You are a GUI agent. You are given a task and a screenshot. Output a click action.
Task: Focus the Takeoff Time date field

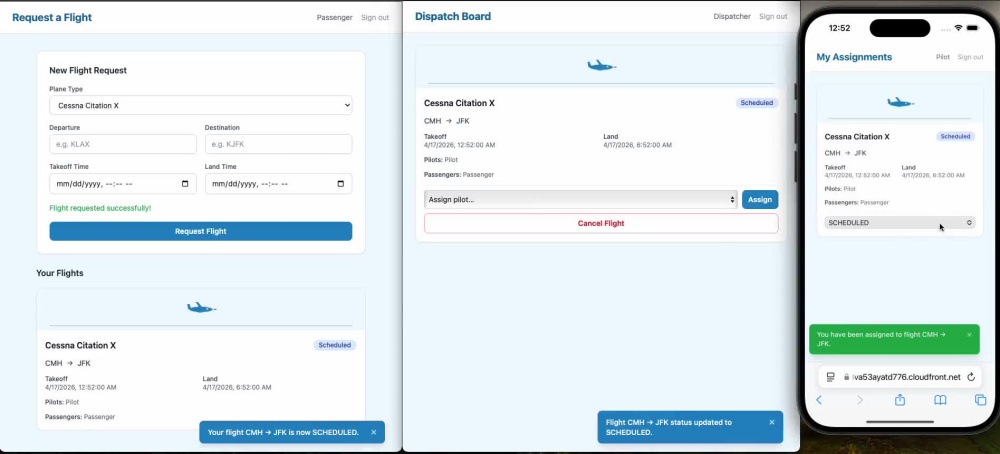click(x=122, y=184)
